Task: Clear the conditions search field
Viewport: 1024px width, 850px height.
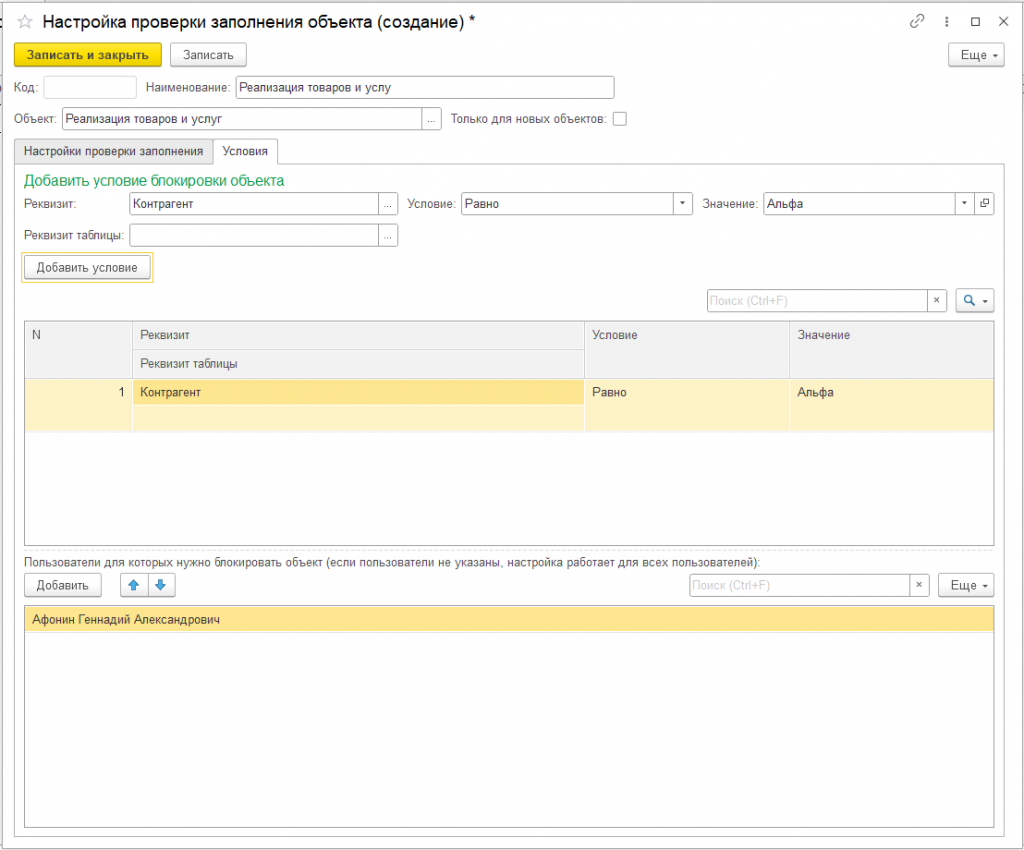Action: pyautogui.click(x=937, y=300)
